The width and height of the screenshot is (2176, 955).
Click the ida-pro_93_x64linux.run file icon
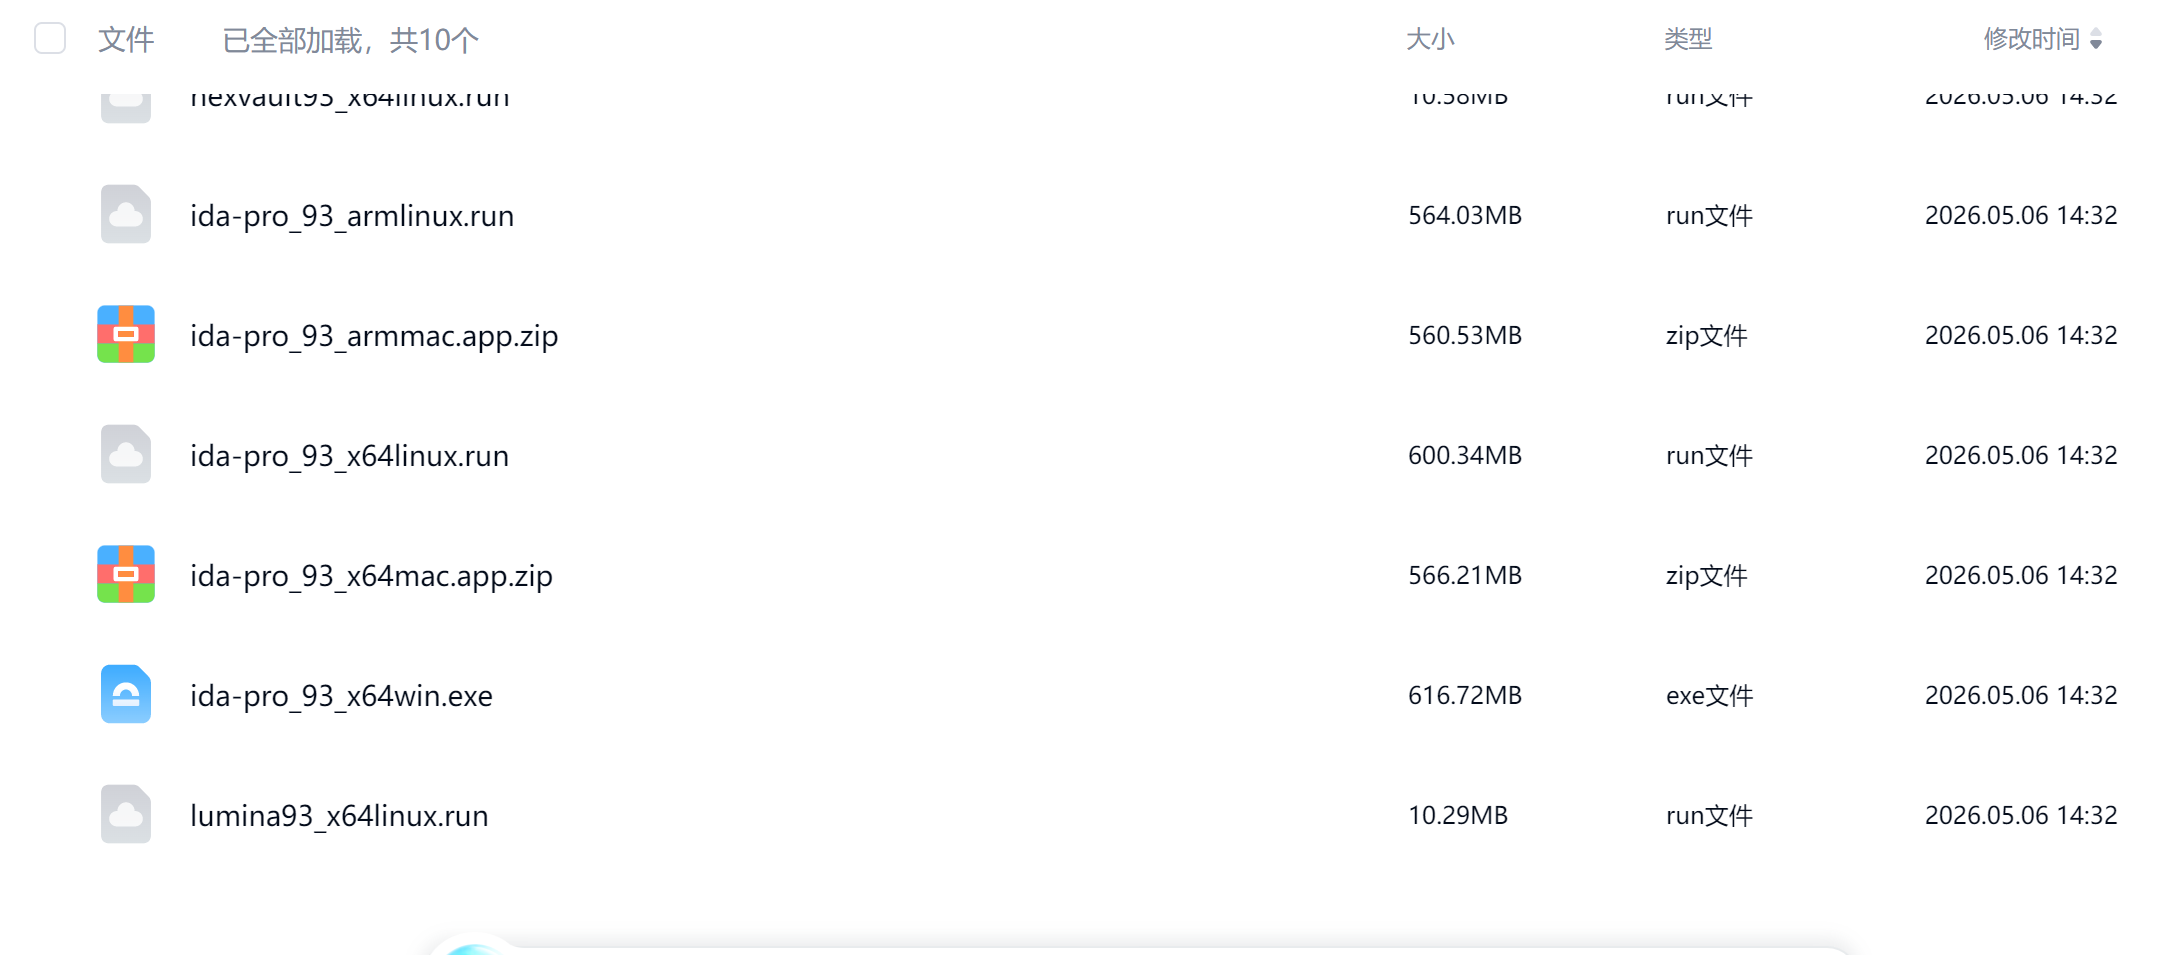(x=126, y=454)
